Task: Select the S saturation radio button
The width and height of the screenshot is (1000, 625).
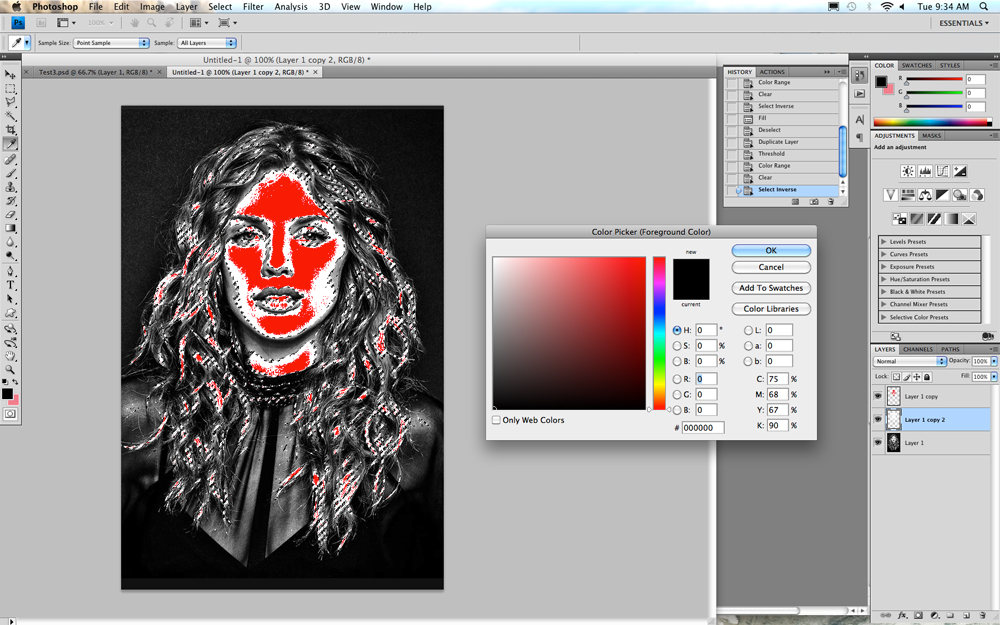Action: tap(677, 346)
